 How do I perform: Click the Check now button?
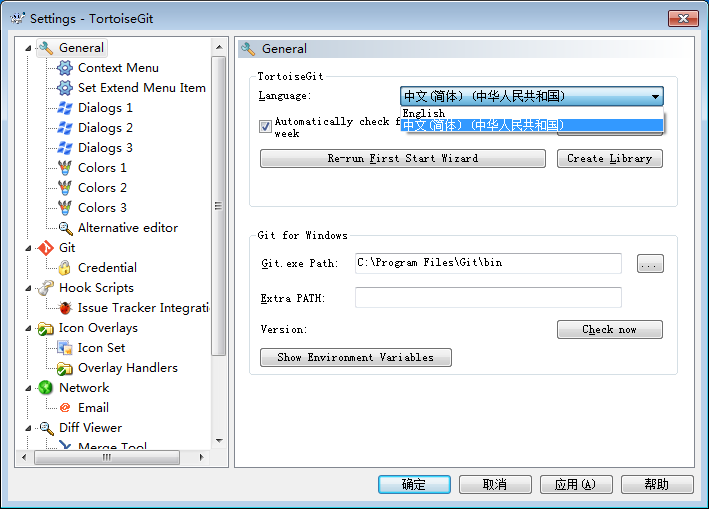[x=610, y=330]
